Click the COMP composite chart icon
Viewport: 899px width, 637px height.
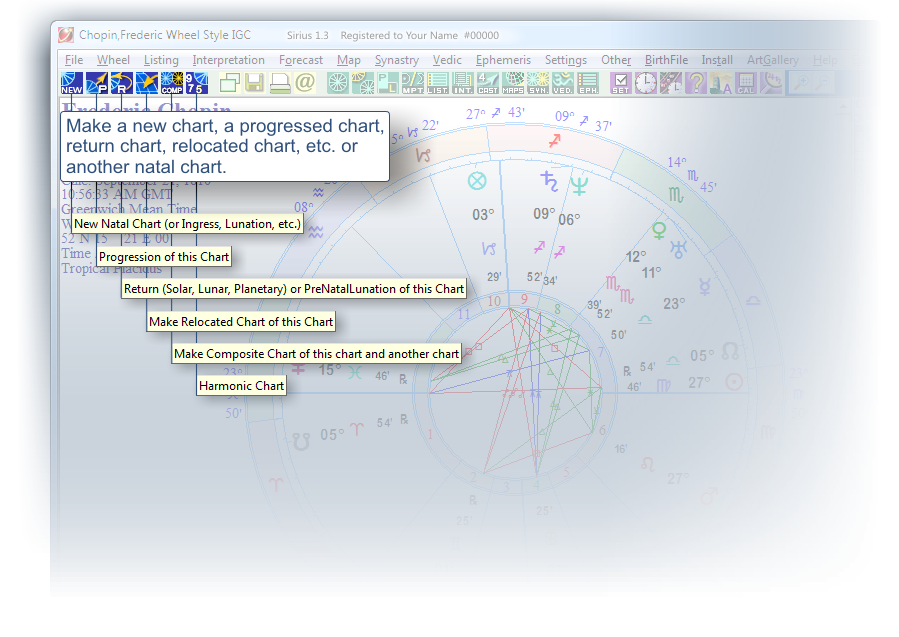click(172, 83)
